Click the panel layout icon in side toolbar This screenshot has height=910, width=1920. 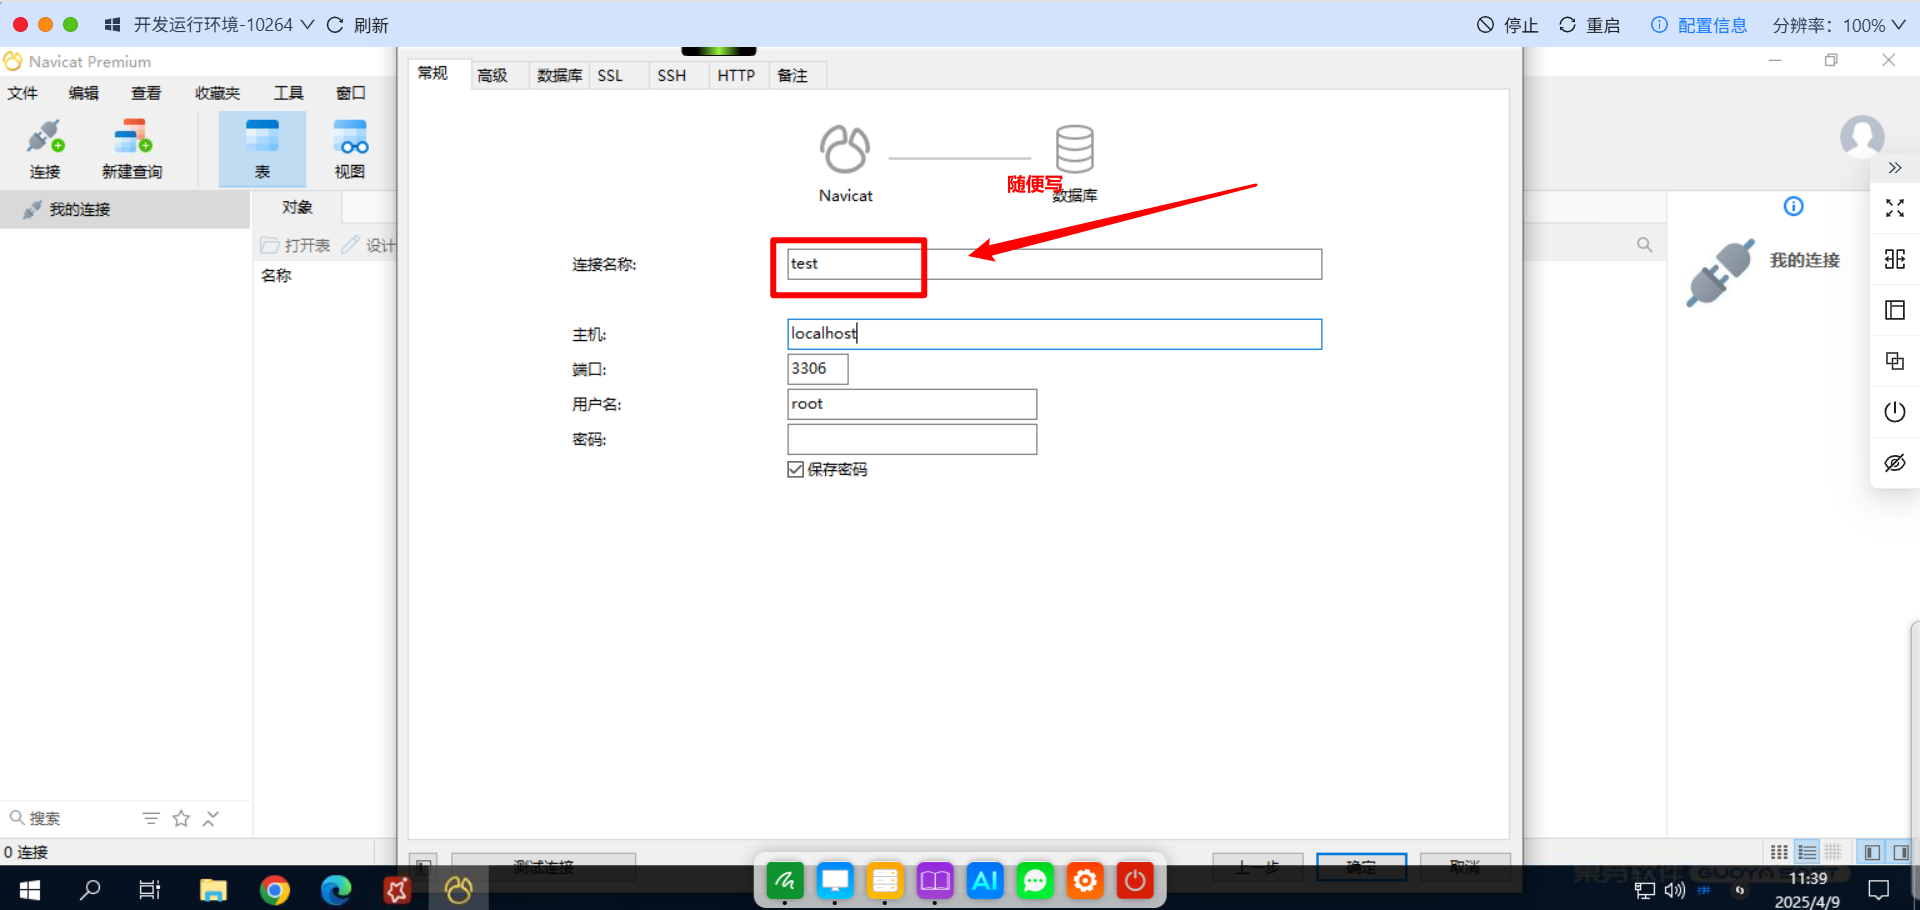(1894, 310)
